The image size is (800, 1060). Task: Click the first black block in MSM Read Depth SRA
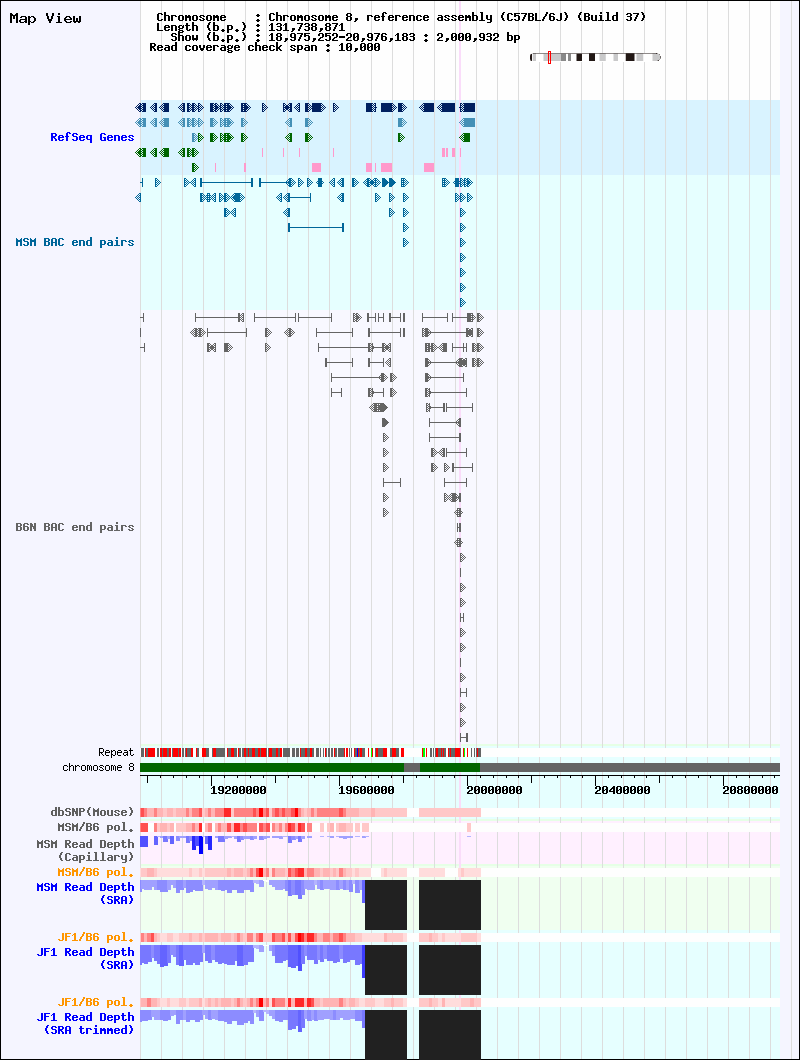[x=386, y=905]
